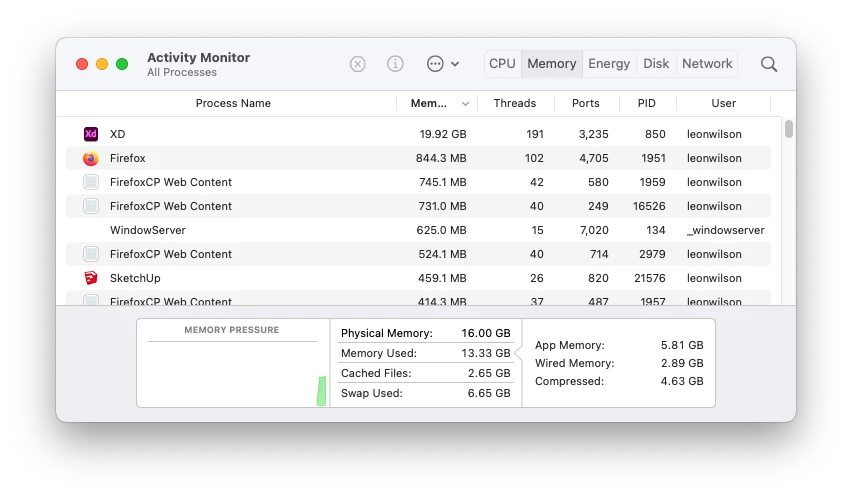Click the _windowserver user cell
This screenshot has height=496, width=852.
[x=725, y=230]
